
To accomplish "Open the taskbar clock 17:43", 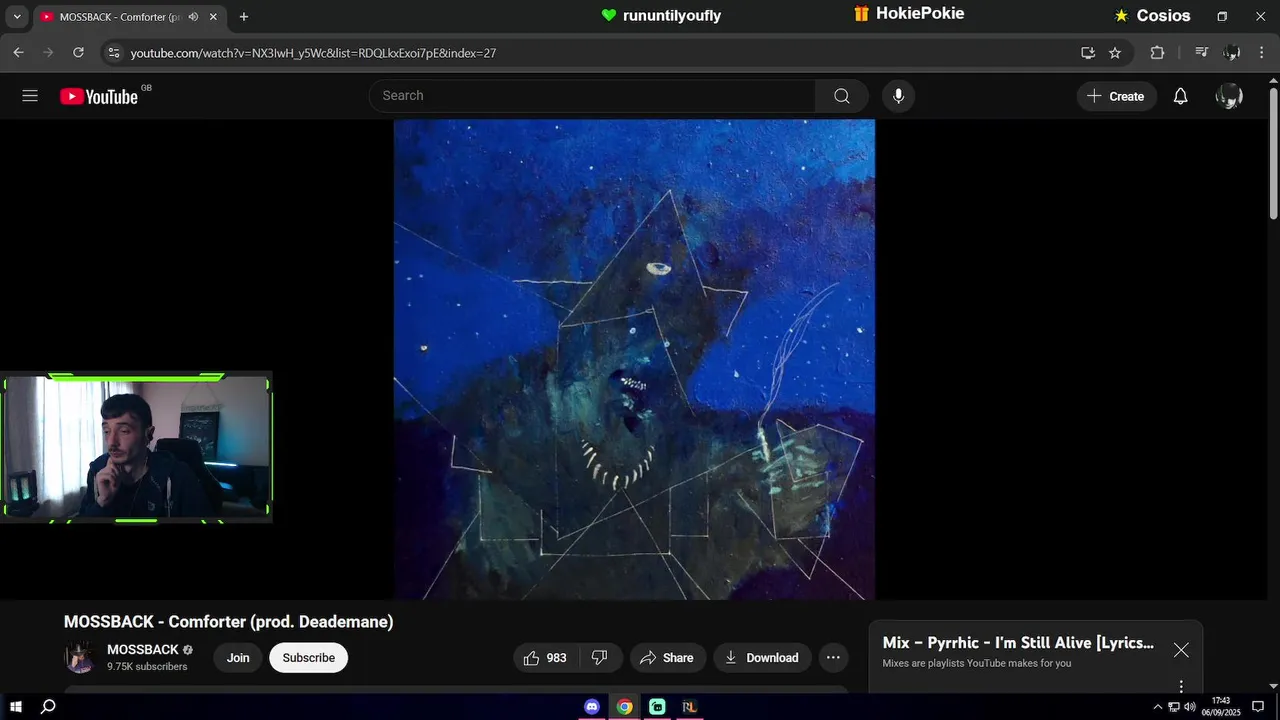I will pos(1221,707).
